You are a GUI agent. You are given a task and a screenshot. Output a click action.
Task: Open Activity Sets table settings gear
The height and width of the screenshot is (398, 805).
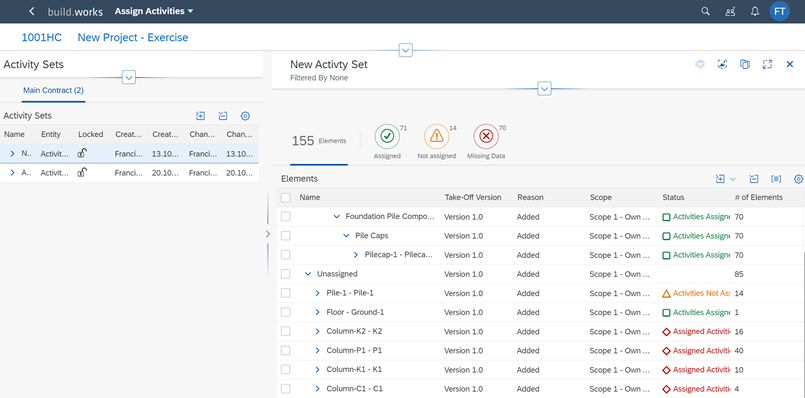pyautogui.click(x=245, y=116)
